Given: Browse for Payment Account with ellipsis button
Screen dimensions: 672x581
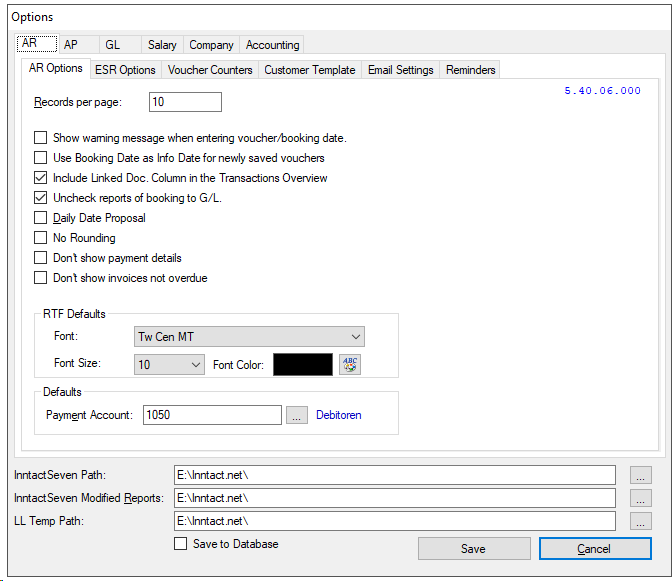Looking at the screenshot, I should click(297, 415).
